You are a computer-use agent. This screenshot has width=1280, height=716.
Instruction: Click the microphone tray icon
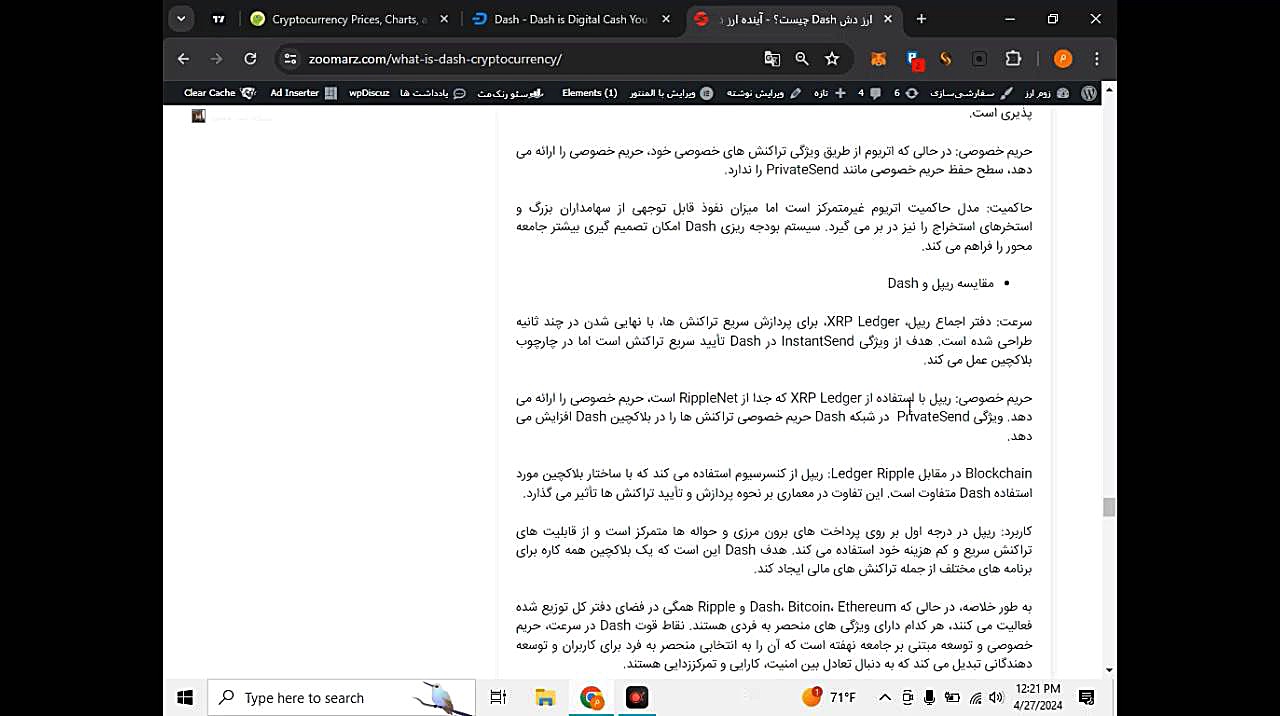click(x=930, y=698)
